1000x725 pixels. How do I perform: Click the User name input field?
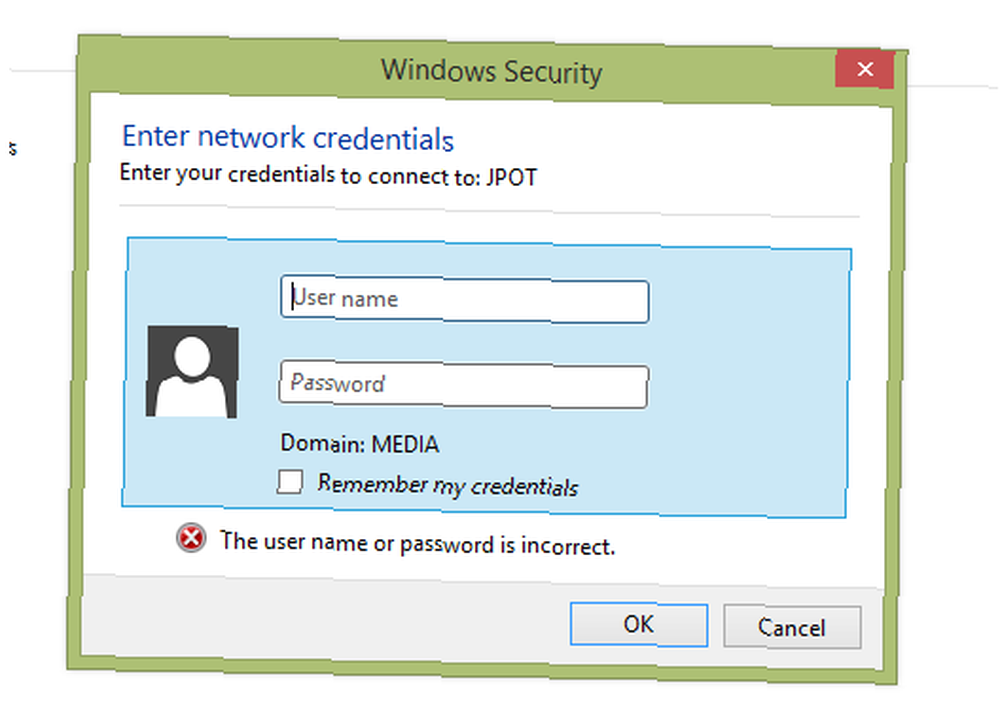point(464,300)
